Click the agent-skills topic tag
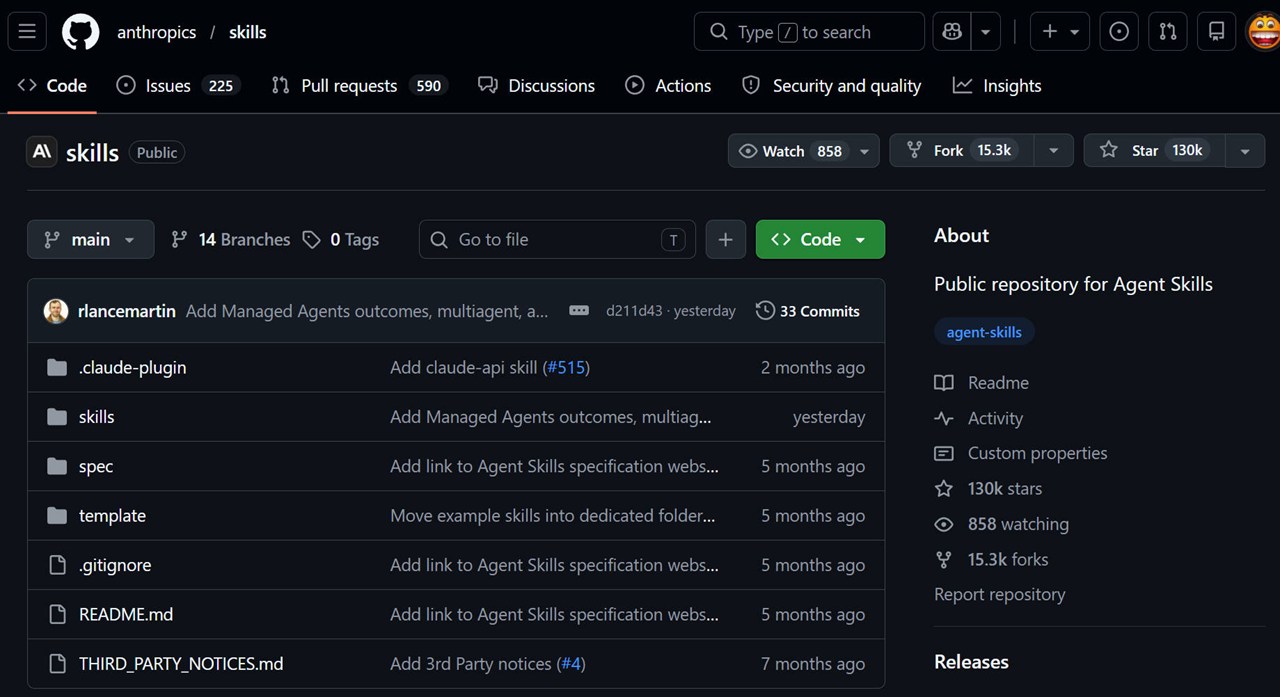 984,332
